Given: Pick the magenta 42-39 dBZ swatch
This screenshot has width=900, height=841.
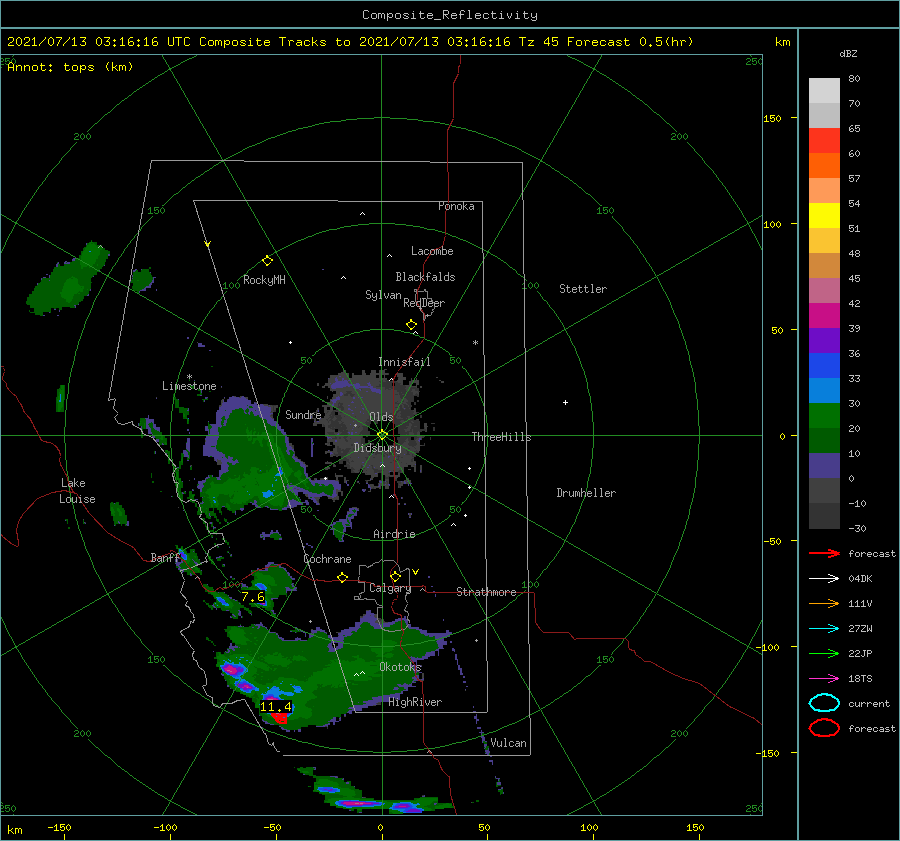Looking at the screenshot, I should (824, 316).
